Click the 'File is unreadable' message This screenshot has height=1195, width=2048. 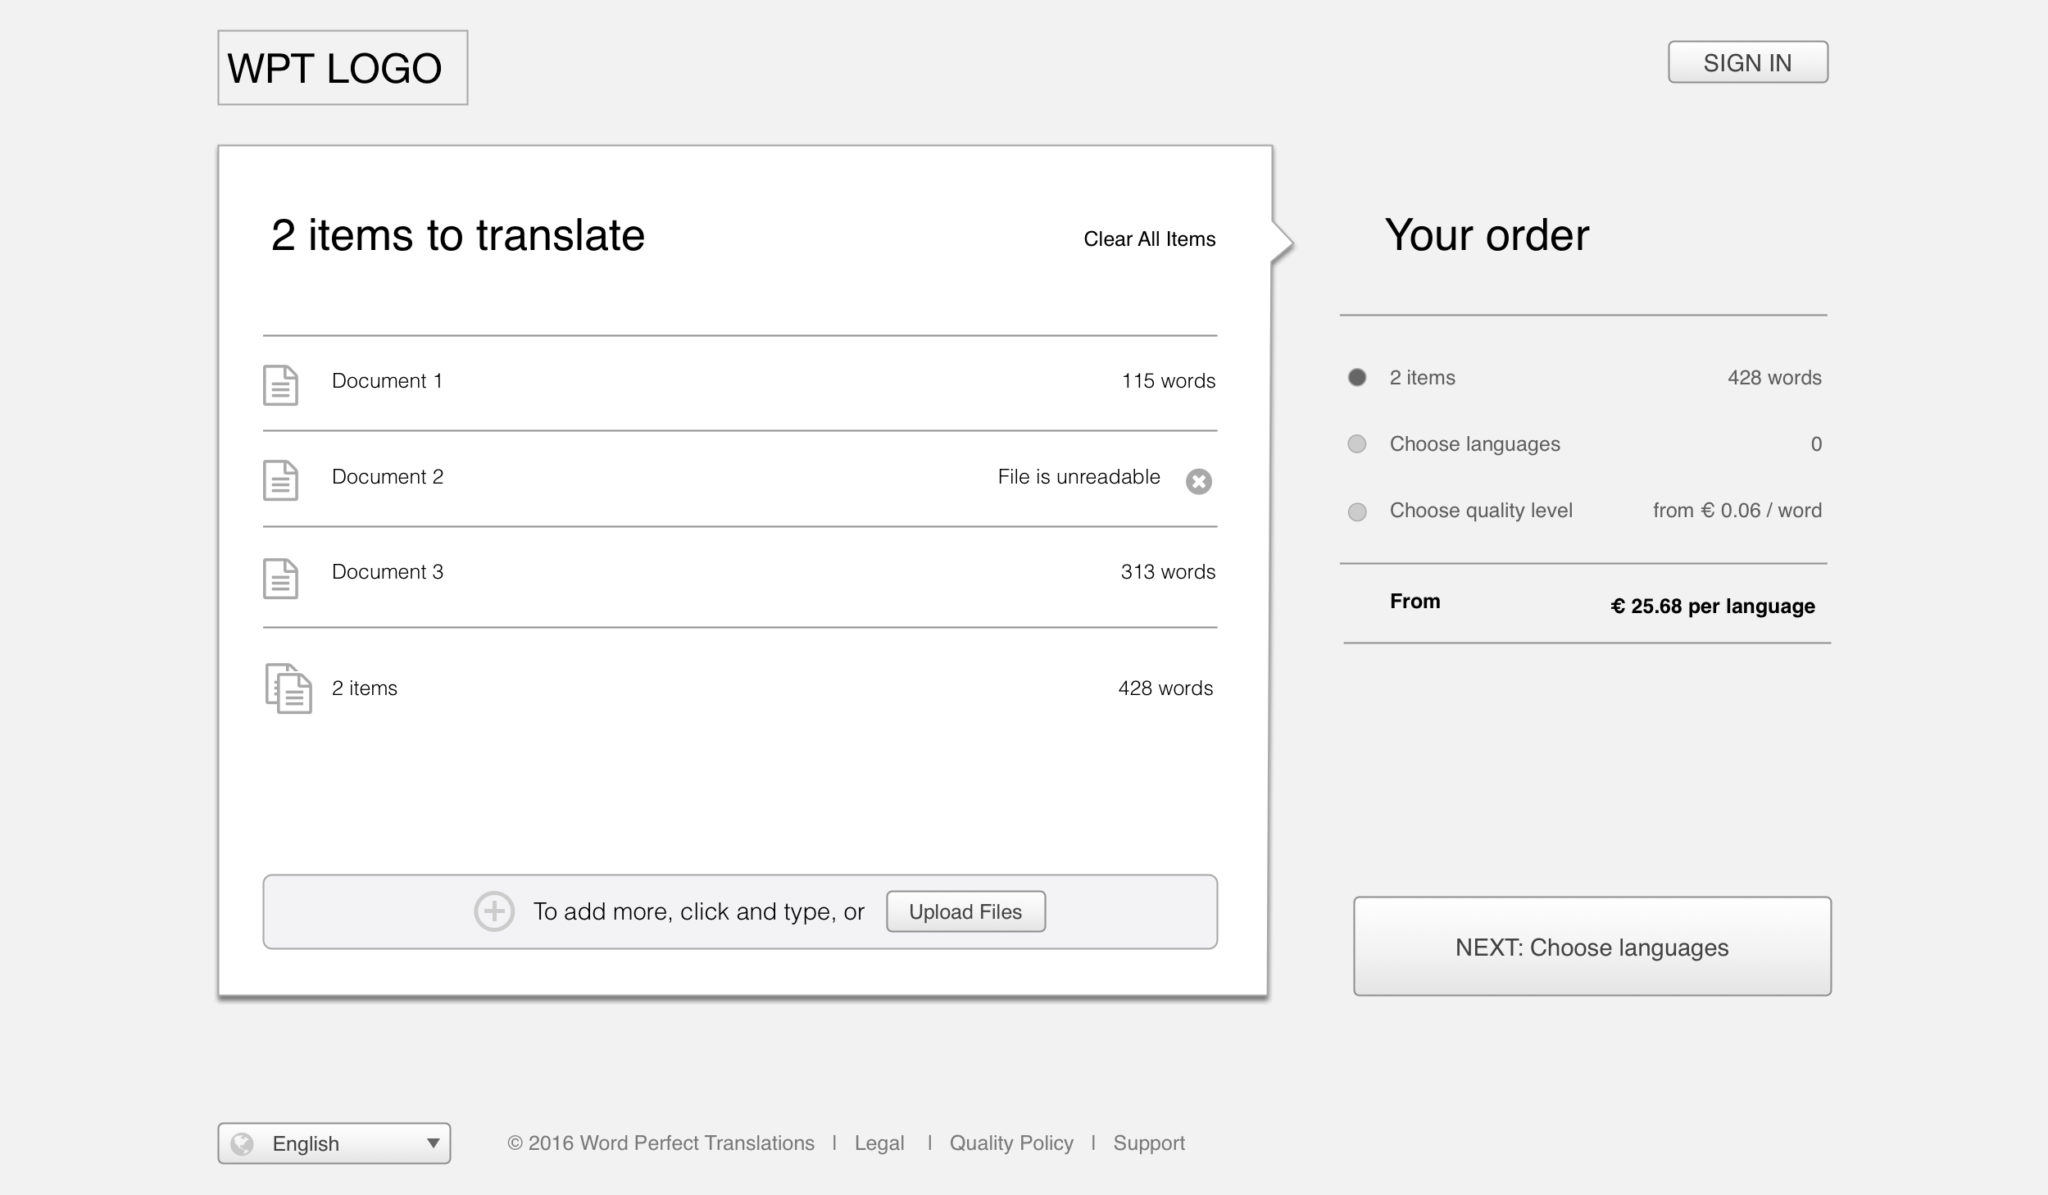pos(1079,477)
